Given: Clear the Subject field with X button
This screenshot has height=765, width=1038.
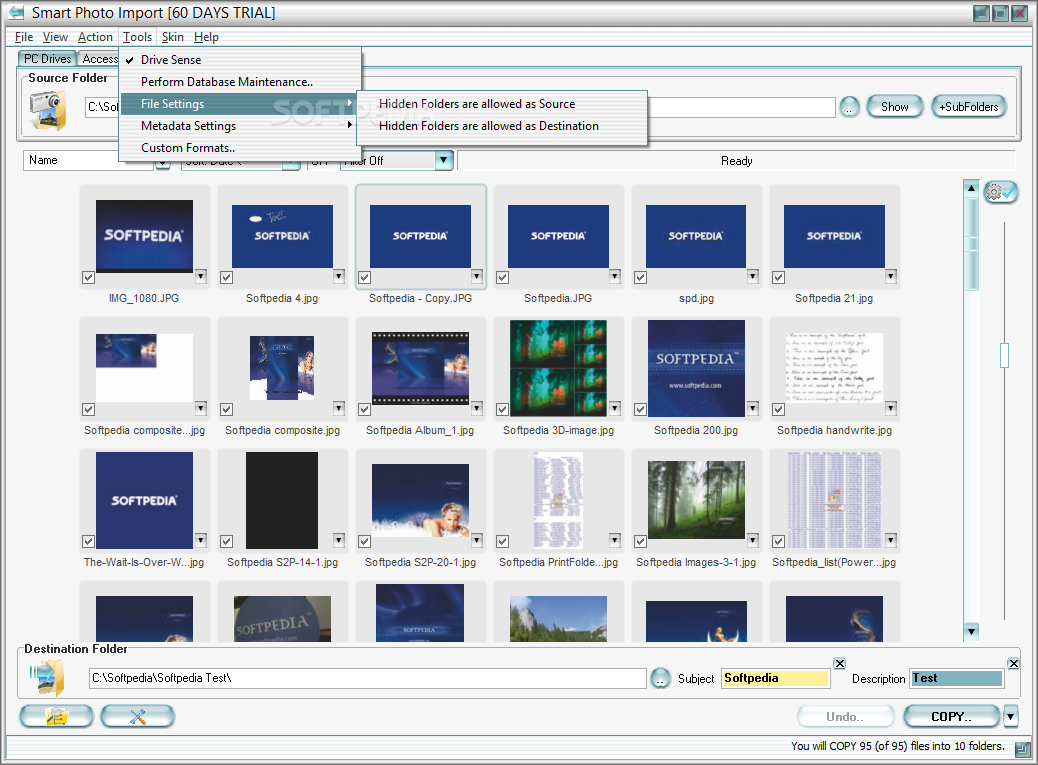Looking at the screenshot, I should [839, 663].
